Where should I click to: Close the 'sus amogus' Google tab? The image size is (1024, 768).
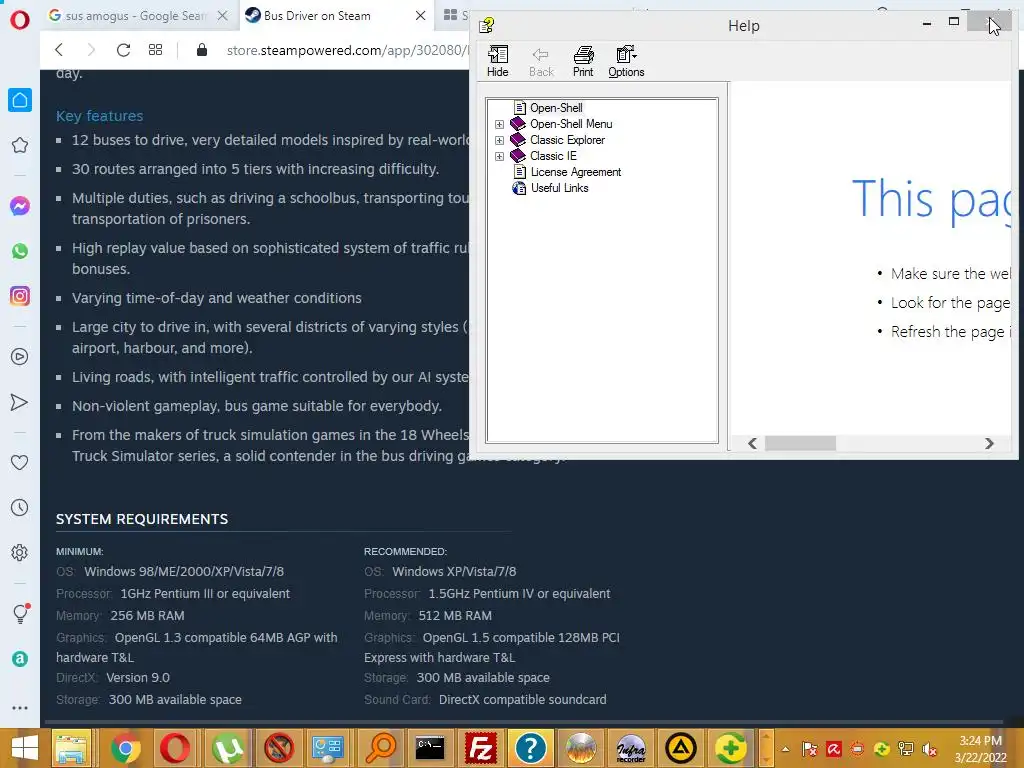click(x=223, y=16)
